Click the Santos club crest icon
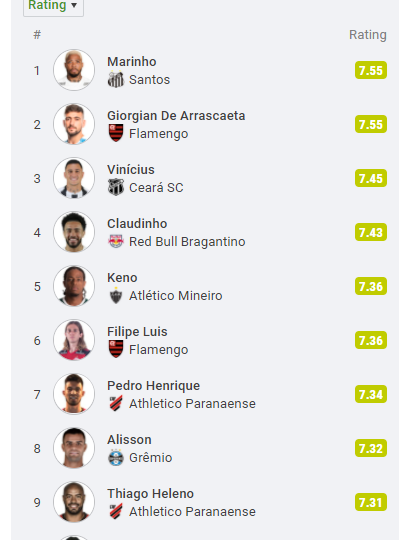 pos(116,80)
